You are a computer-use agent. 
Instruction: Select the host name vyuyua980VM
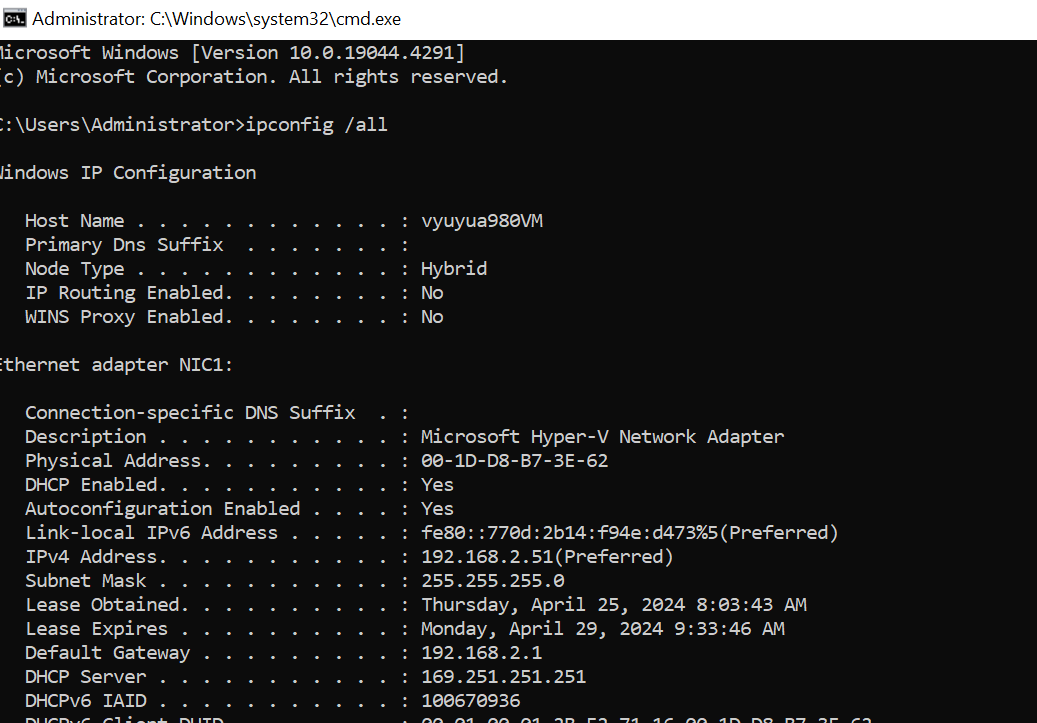pyautogui.click(x=482, y=221)
